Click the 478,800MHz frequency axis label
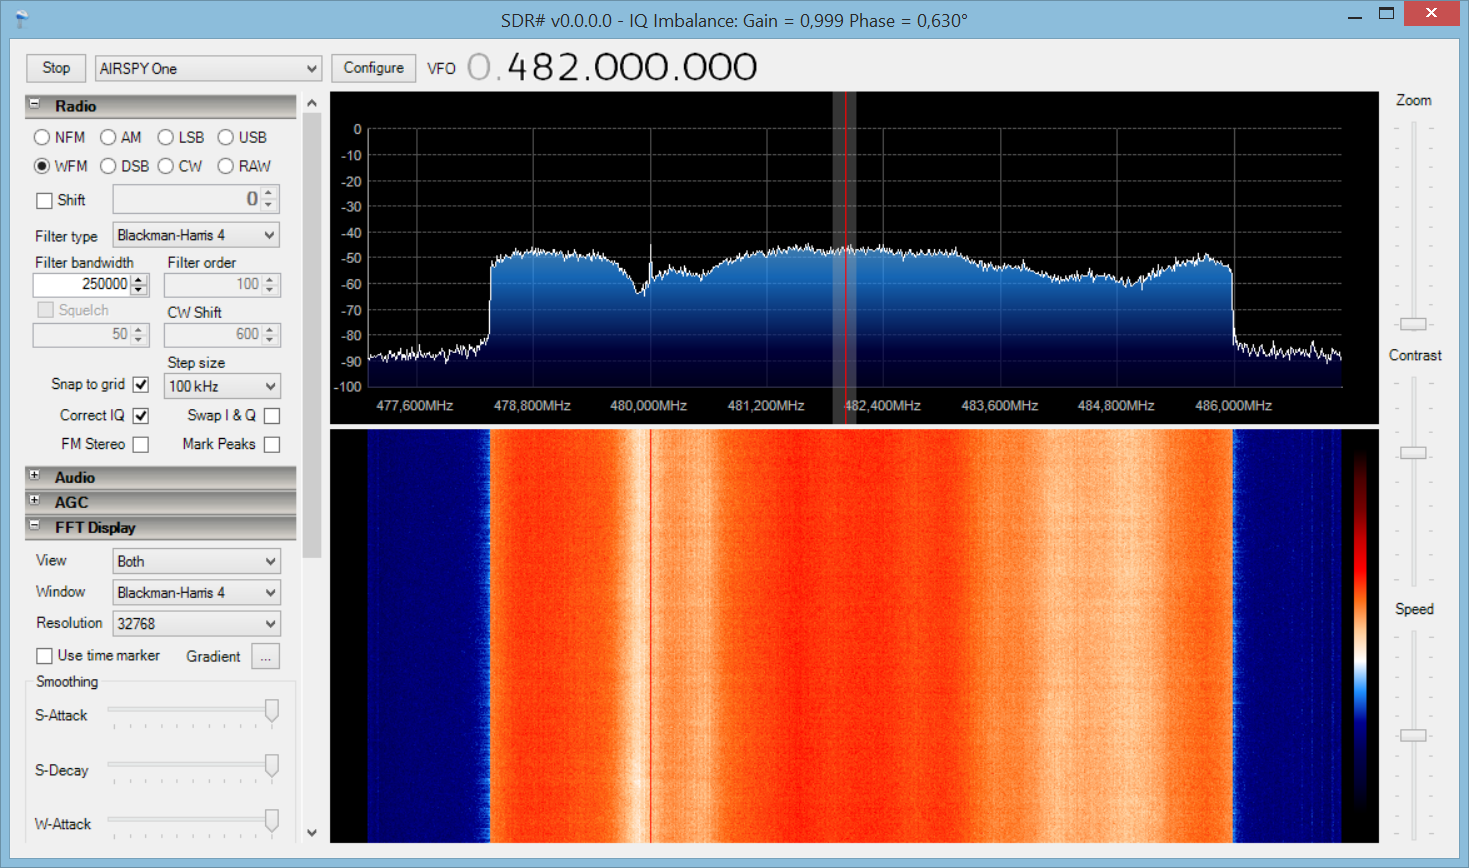The width and height of the screenshot is (1469, 868). tap(532, 406)
